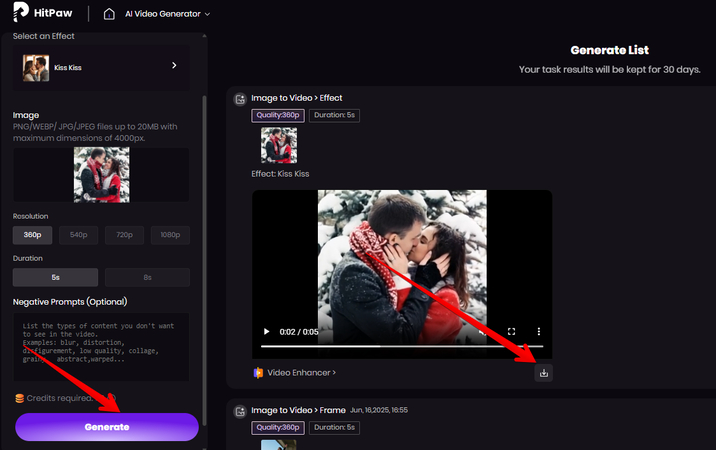Go to the home icon

(x=109, y=14)
